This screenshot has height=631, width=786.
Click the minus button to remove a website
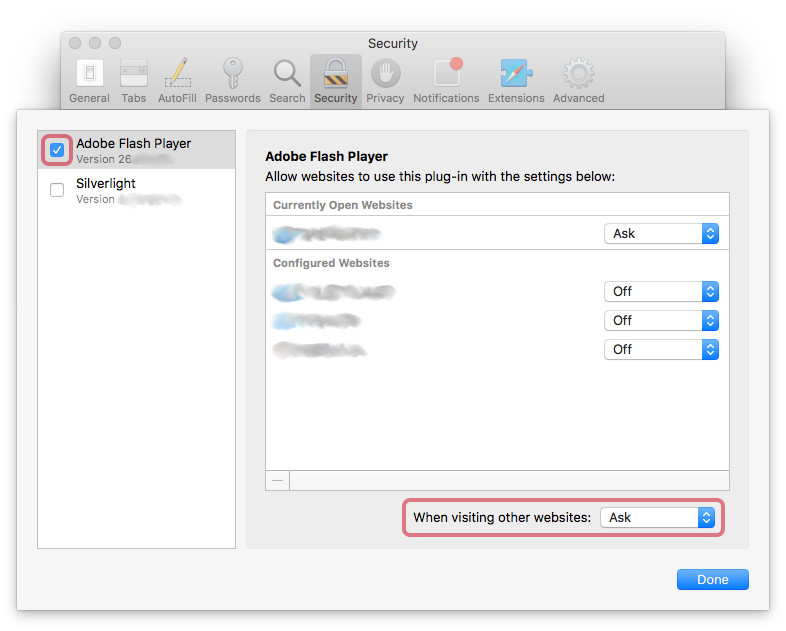tap(277, 480)
